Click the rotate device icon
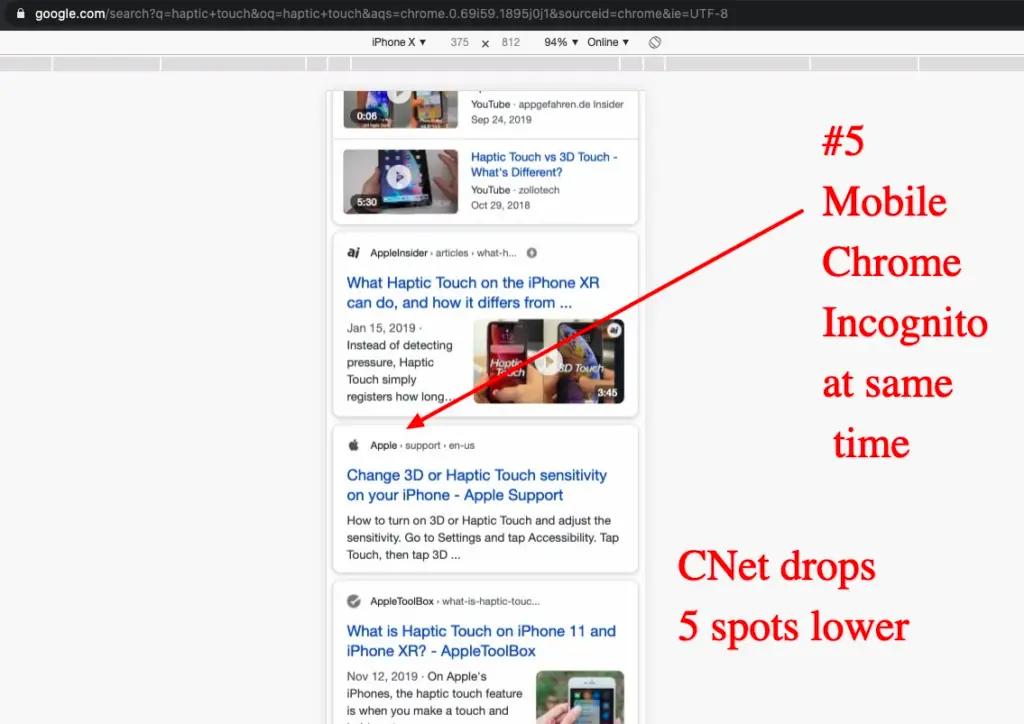This screenshot has height=724, width=1024. [x=654, y=42]
